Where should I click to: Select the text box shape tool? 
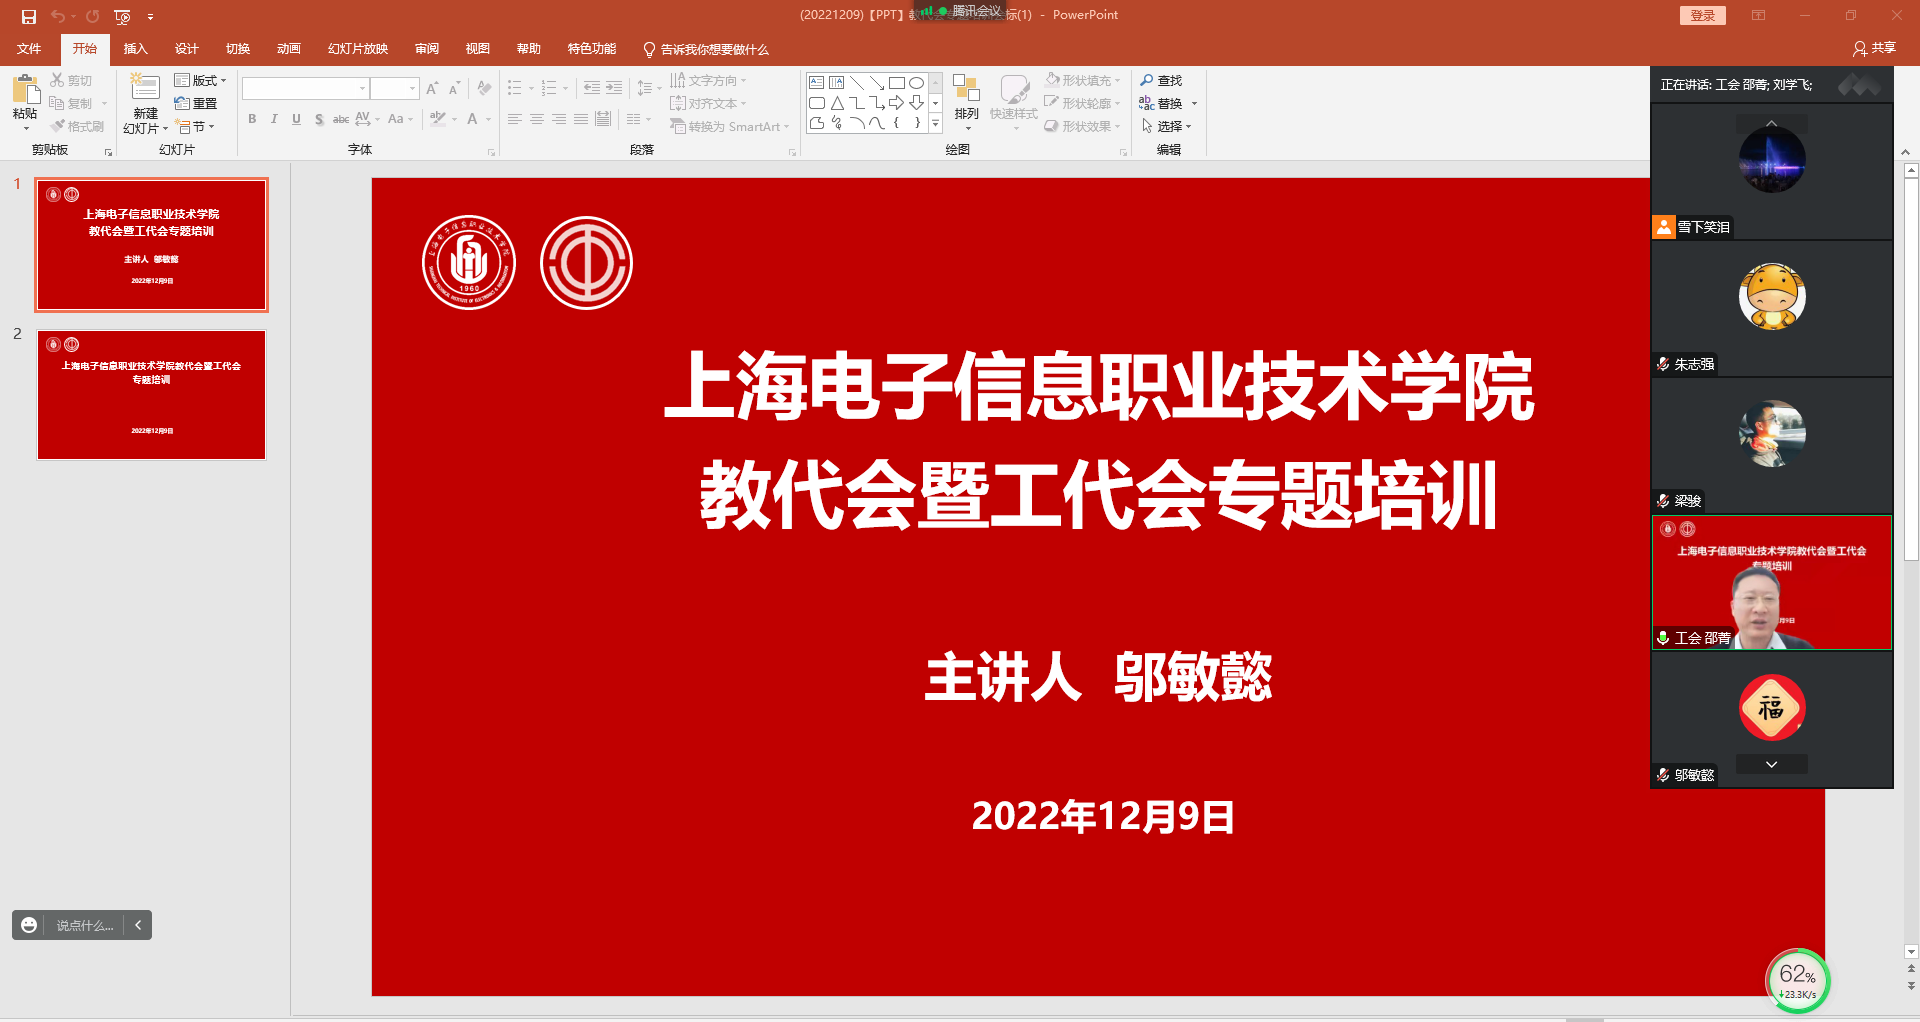pyautogui.click(x=817, y=83)
